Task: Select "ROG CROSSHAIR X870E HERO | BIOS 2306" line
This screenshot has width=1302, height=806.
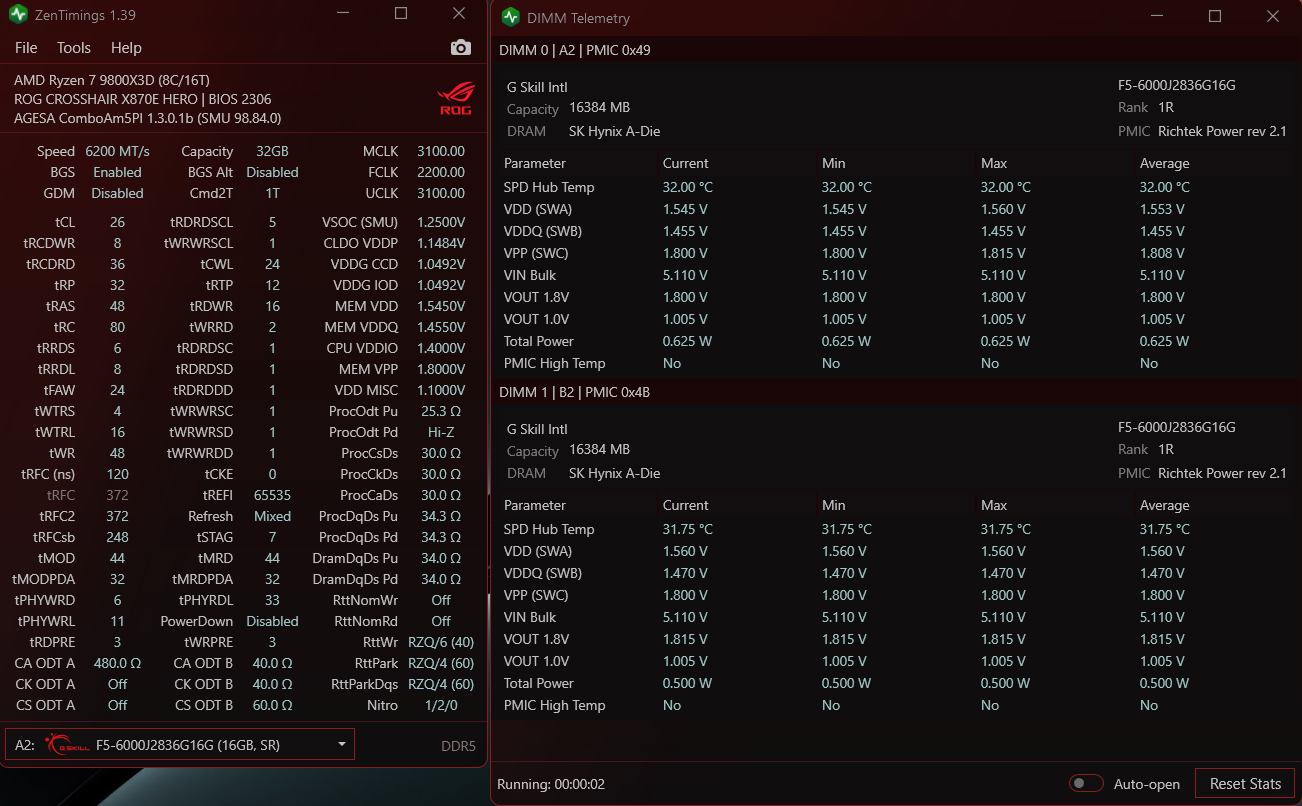Action: click(143, 99)
